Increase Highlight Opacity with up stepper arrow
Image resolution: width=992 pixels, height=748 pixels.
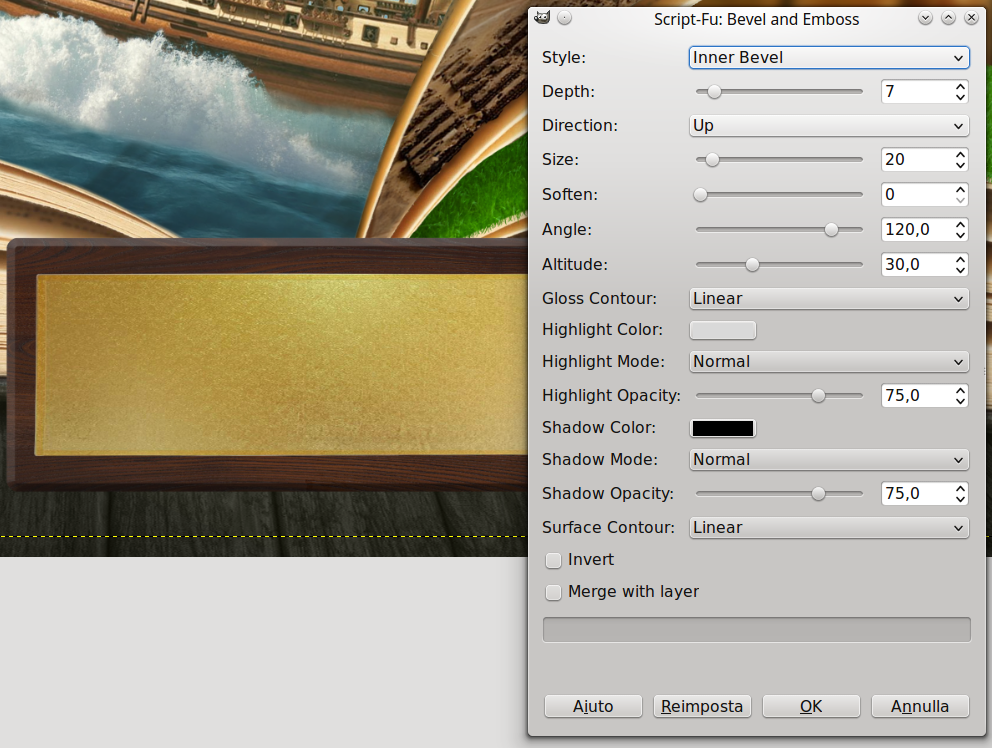click(960, 390)
